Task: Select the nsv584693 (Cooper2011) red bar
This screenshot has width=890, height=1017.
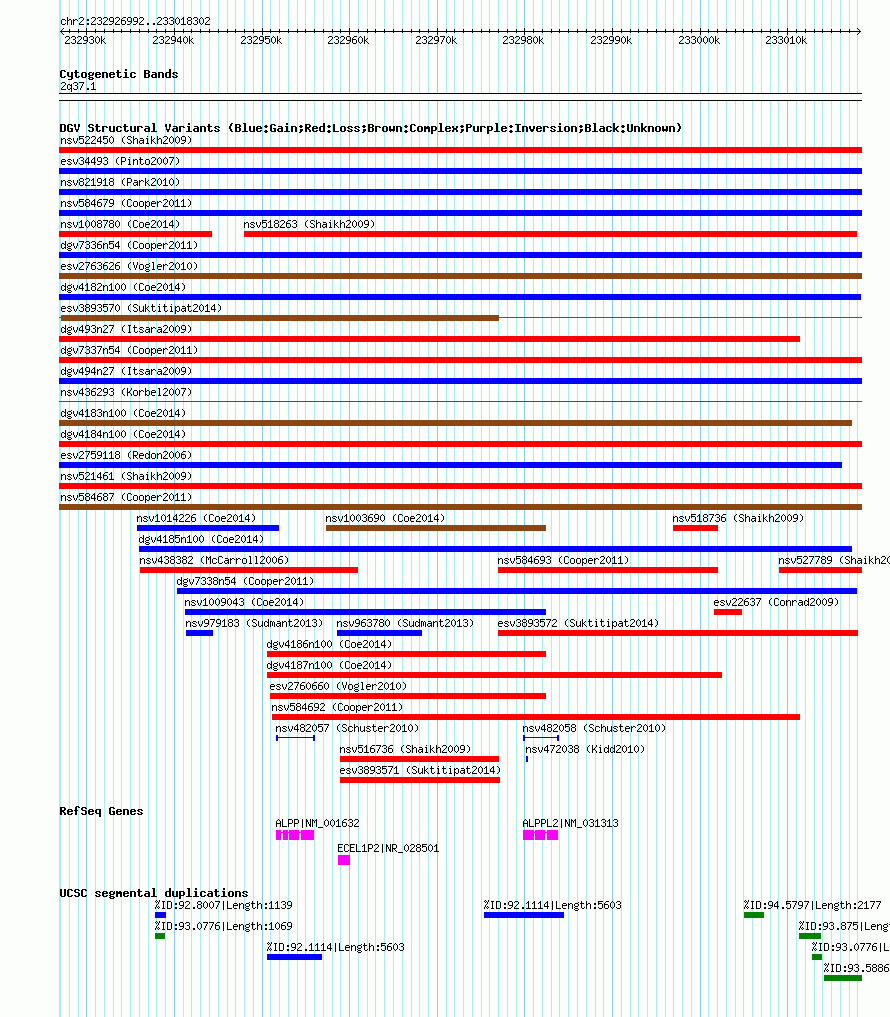Action: pyautogui.click(x=608, y=570)
